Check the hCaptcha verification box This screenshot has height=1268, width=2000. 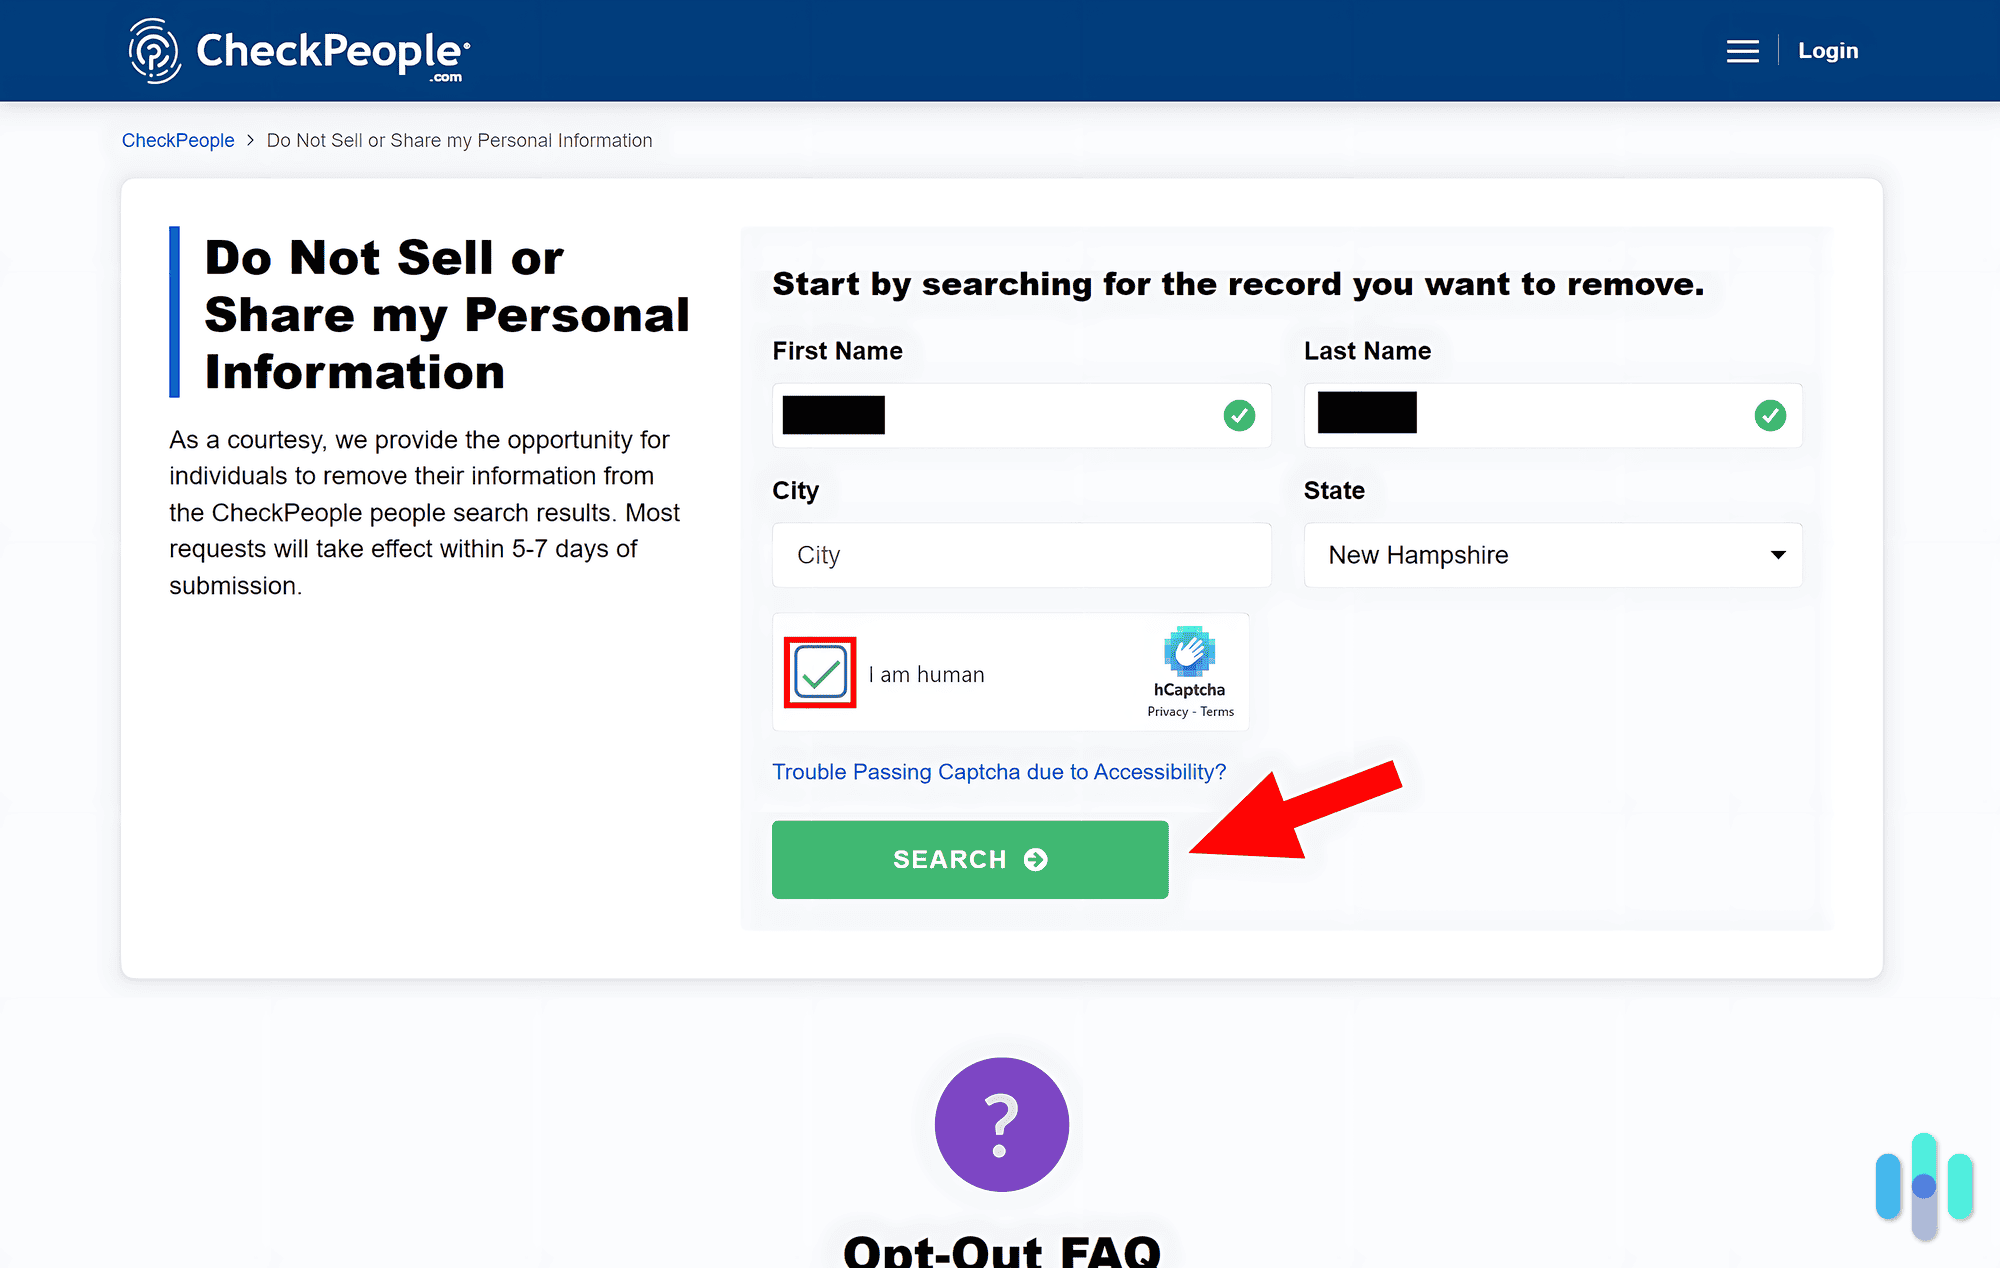[x=819, y=673]
